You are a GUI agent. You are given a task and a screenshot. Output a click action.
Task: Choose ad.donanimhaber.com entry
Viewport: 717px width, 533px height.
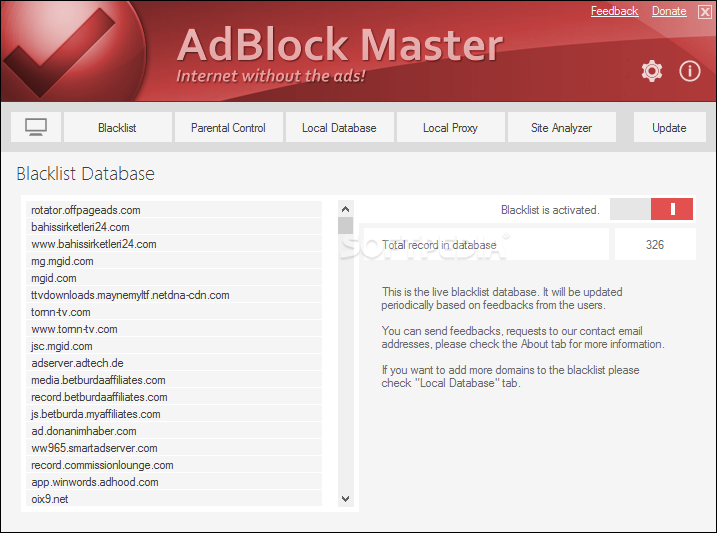174,431
